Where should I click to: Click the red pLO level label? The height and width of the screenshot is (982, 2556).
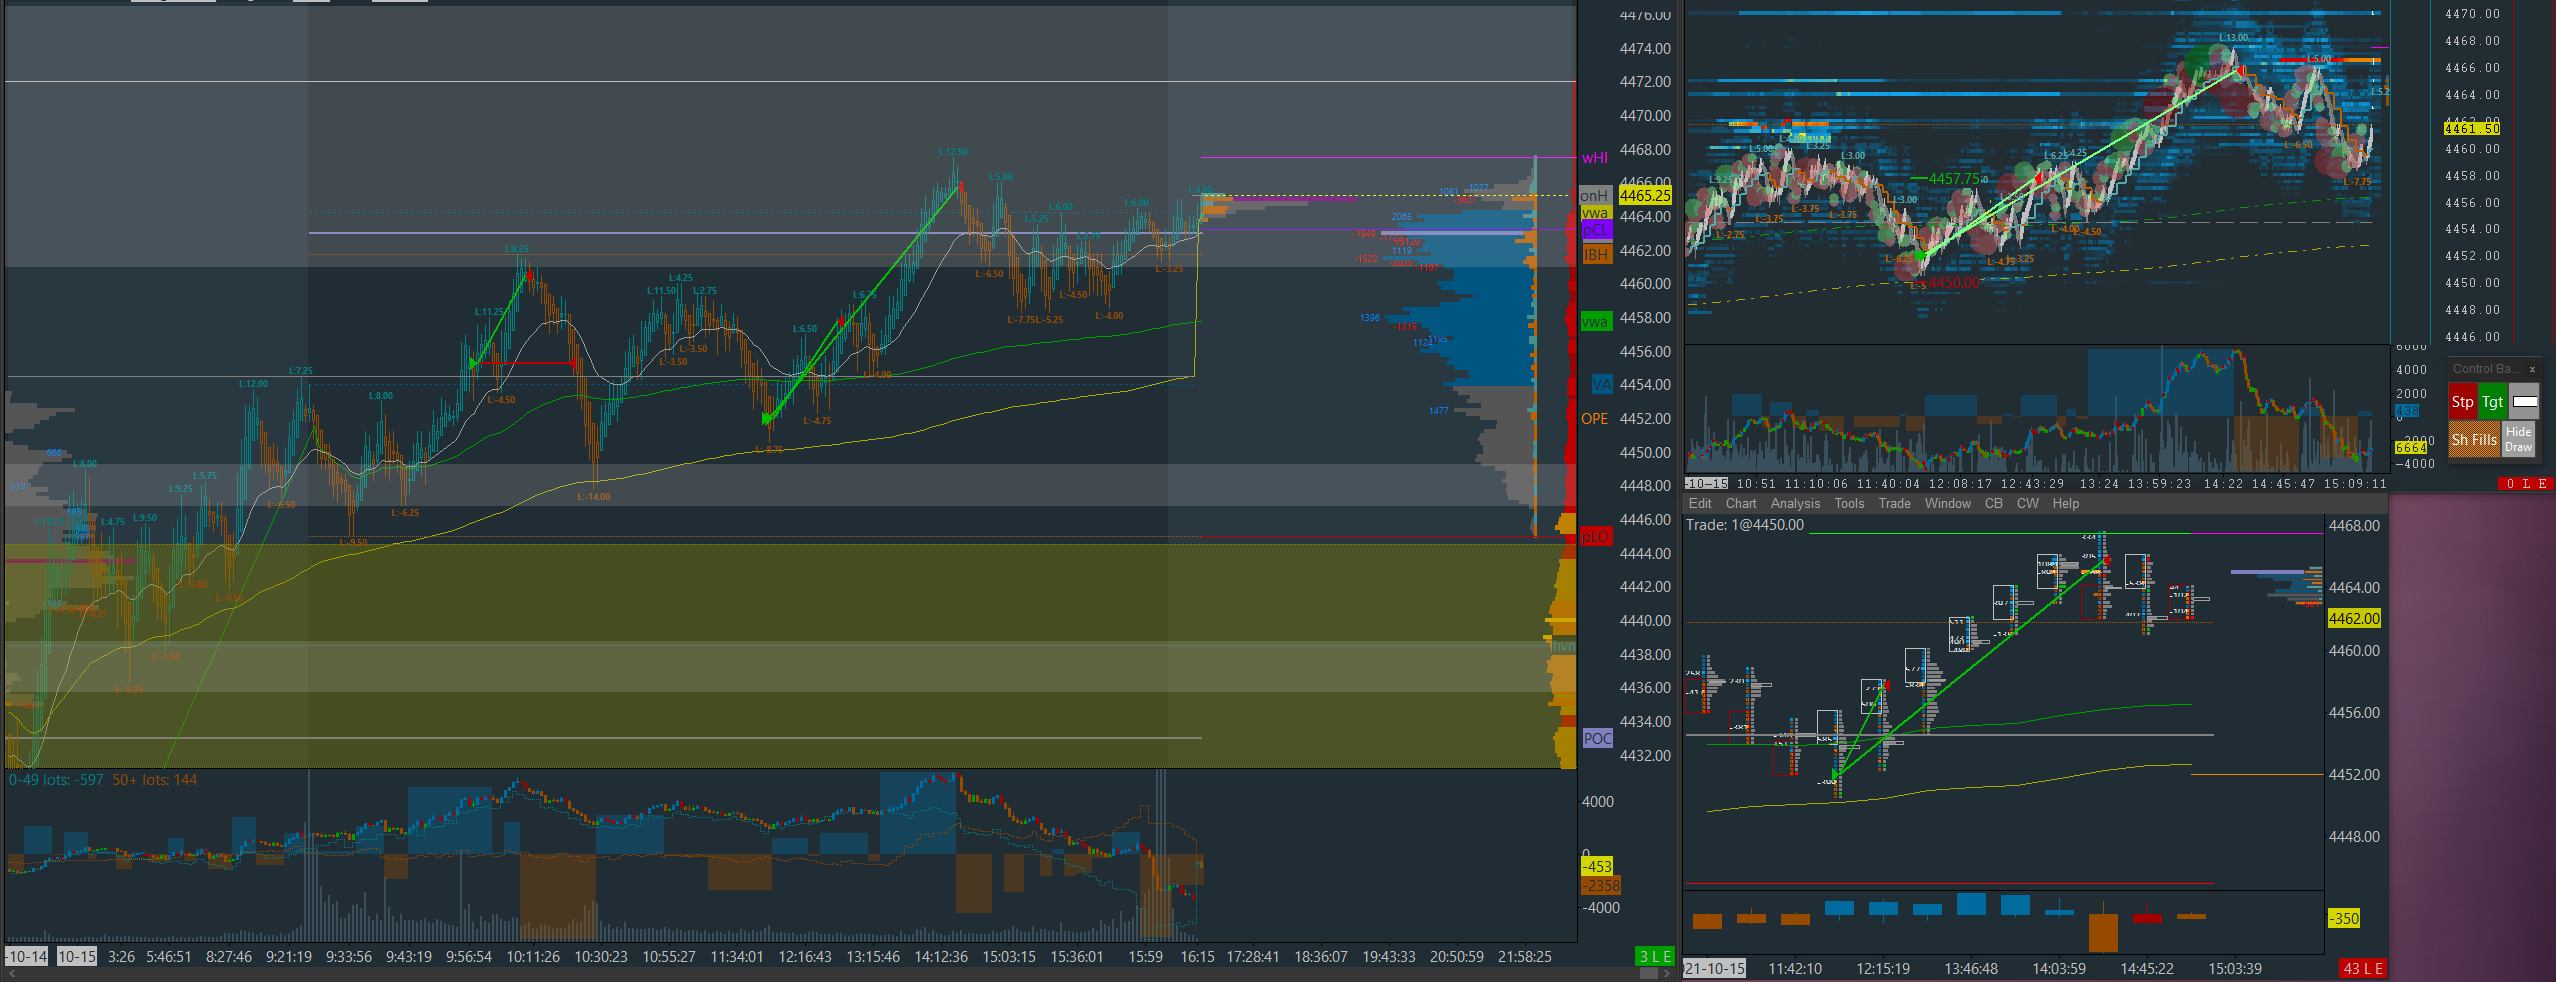pyautogui.click(x=1595, y=537)
